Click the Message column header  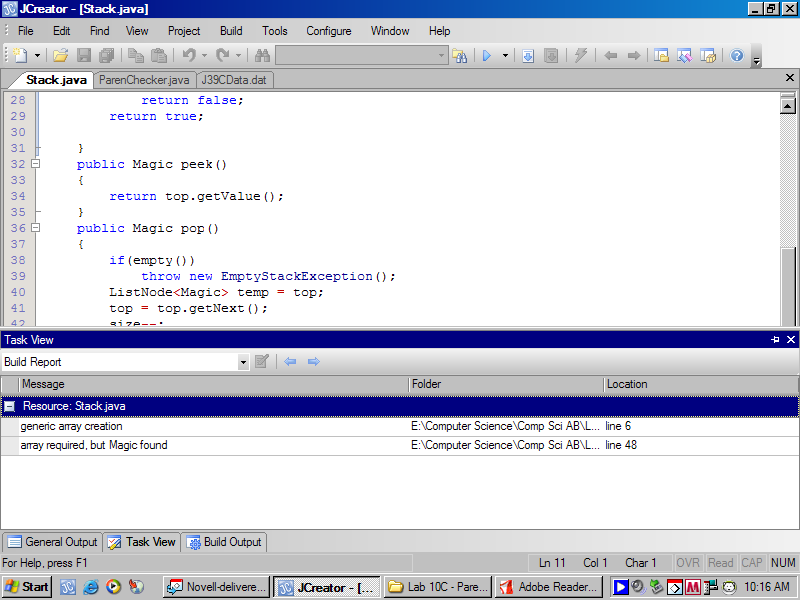pos(214,384)
